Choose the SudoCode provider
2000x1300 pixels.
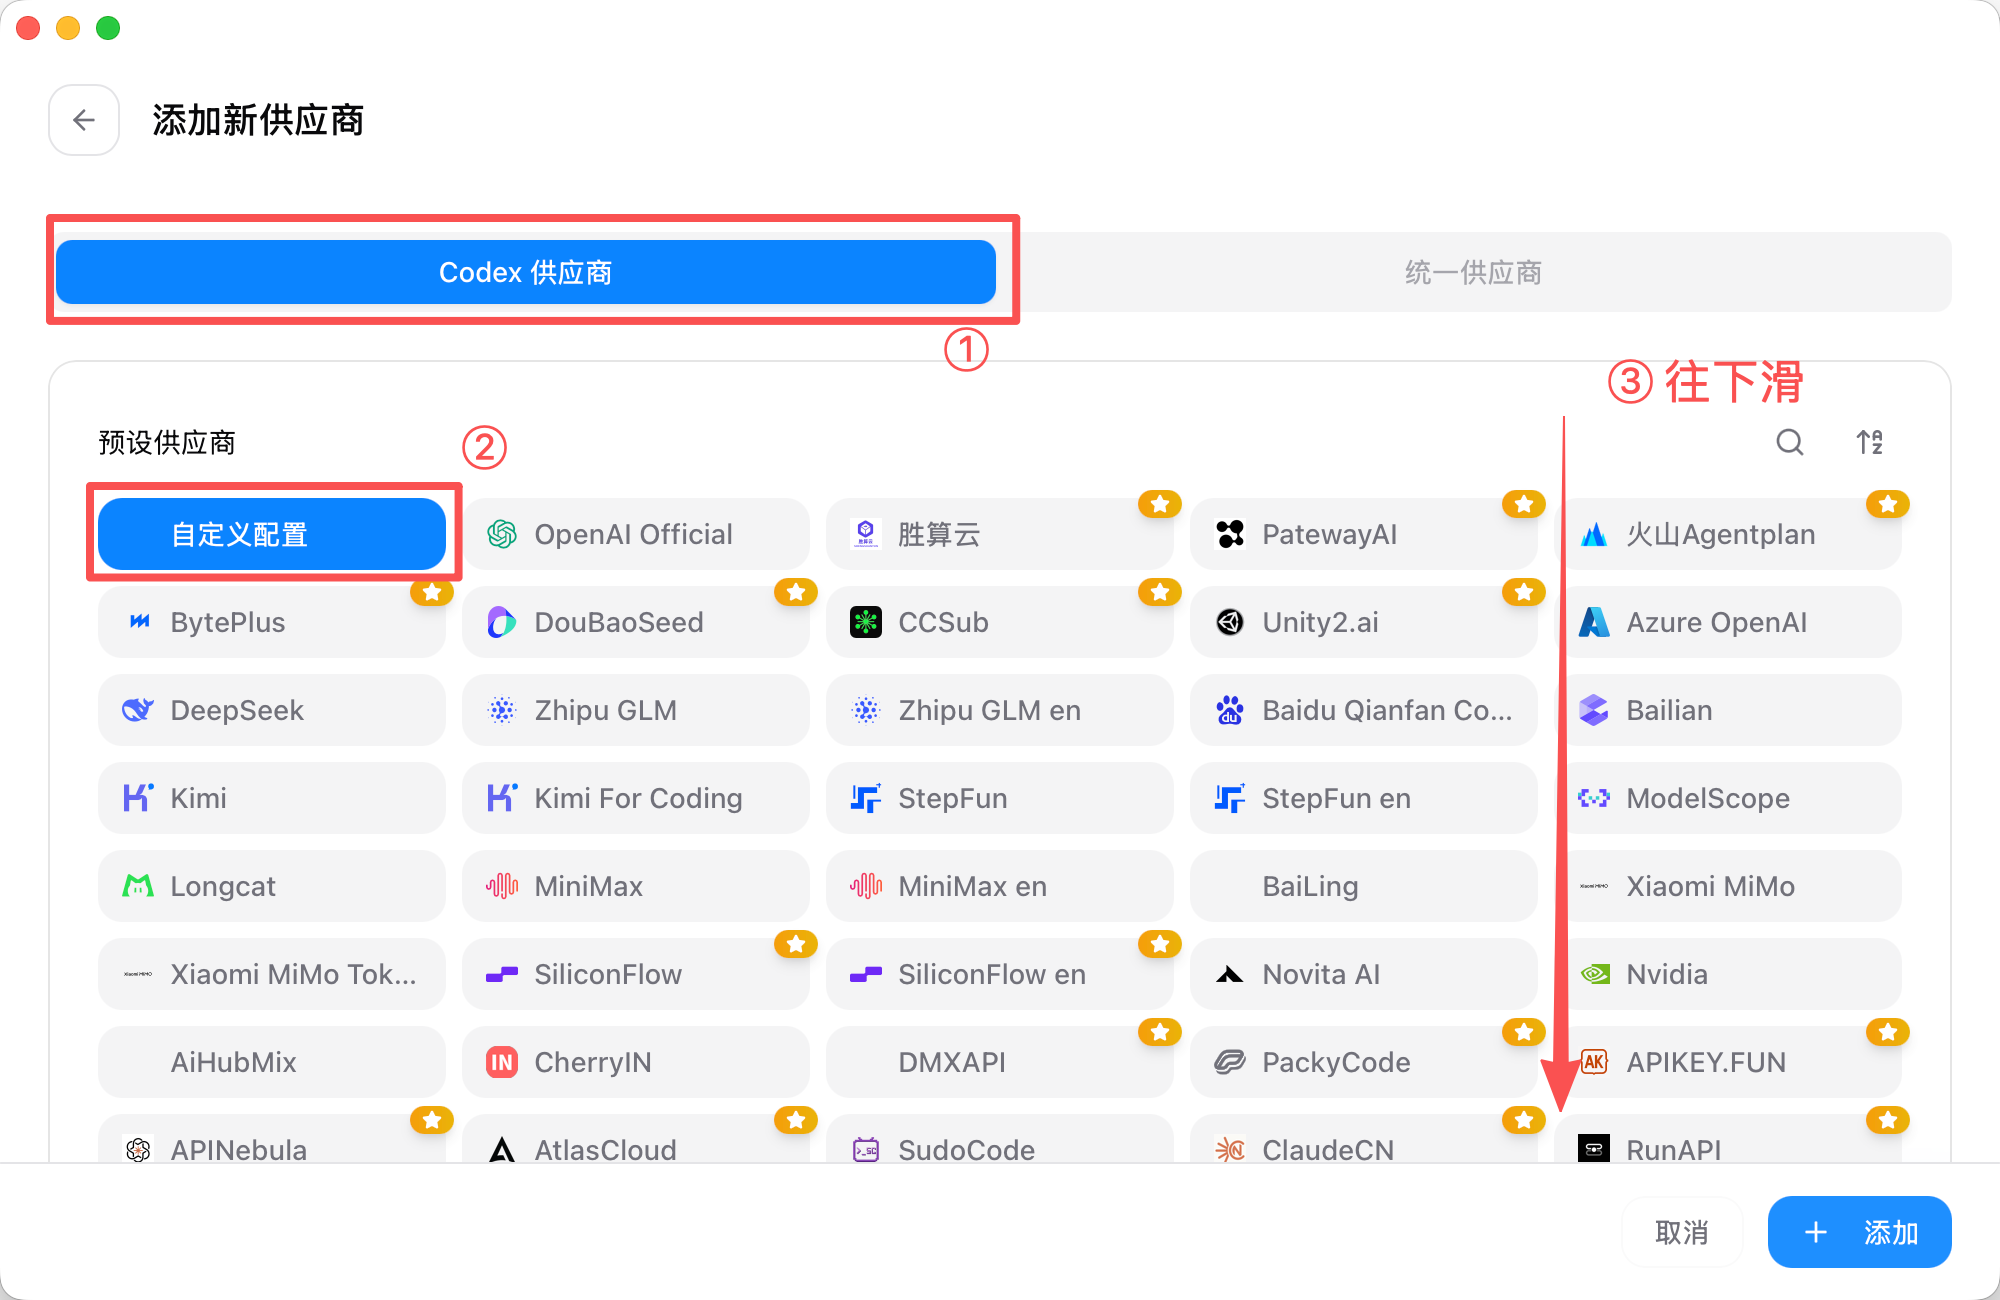(x=1000, y=1140)
